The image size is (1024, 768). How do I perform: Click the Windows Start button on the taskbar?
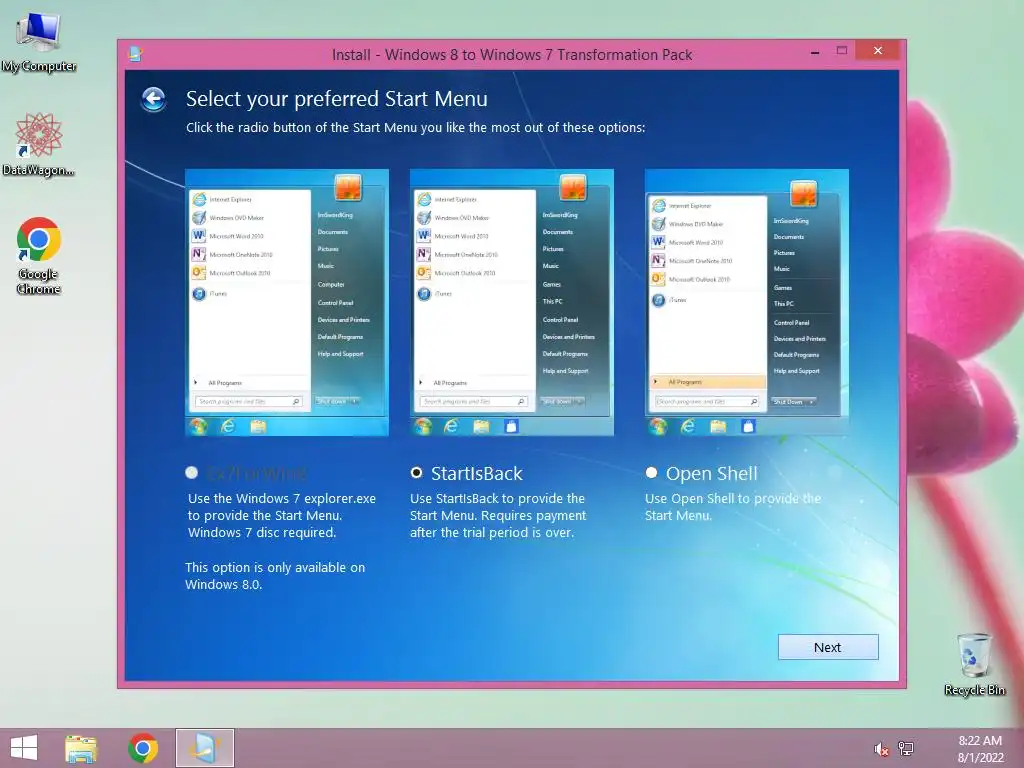pos(24,748)
